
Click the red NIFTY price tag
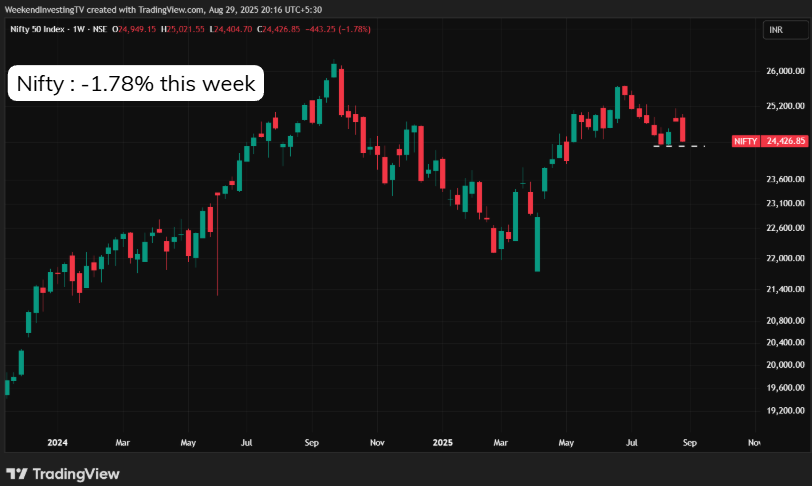pyautogui.click(x=746, y=141)
